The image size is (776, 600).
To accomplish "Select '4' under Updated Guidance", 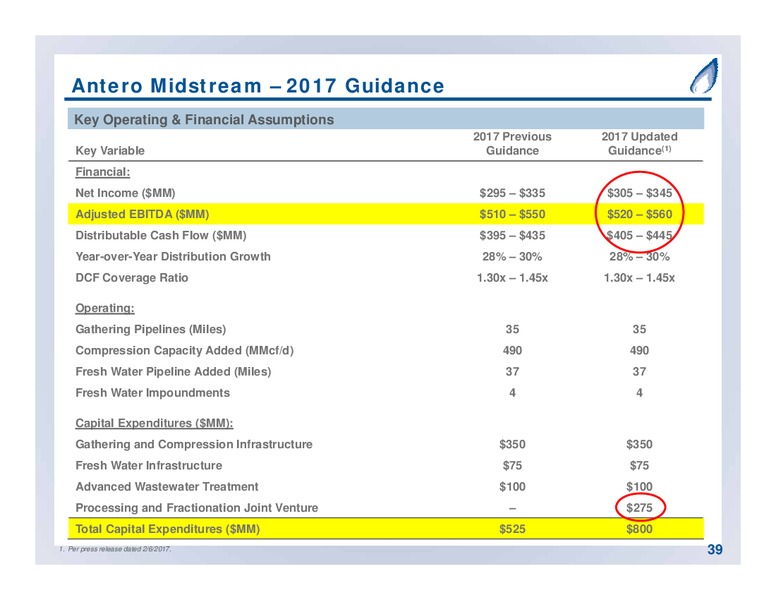I will click(639, 393).
